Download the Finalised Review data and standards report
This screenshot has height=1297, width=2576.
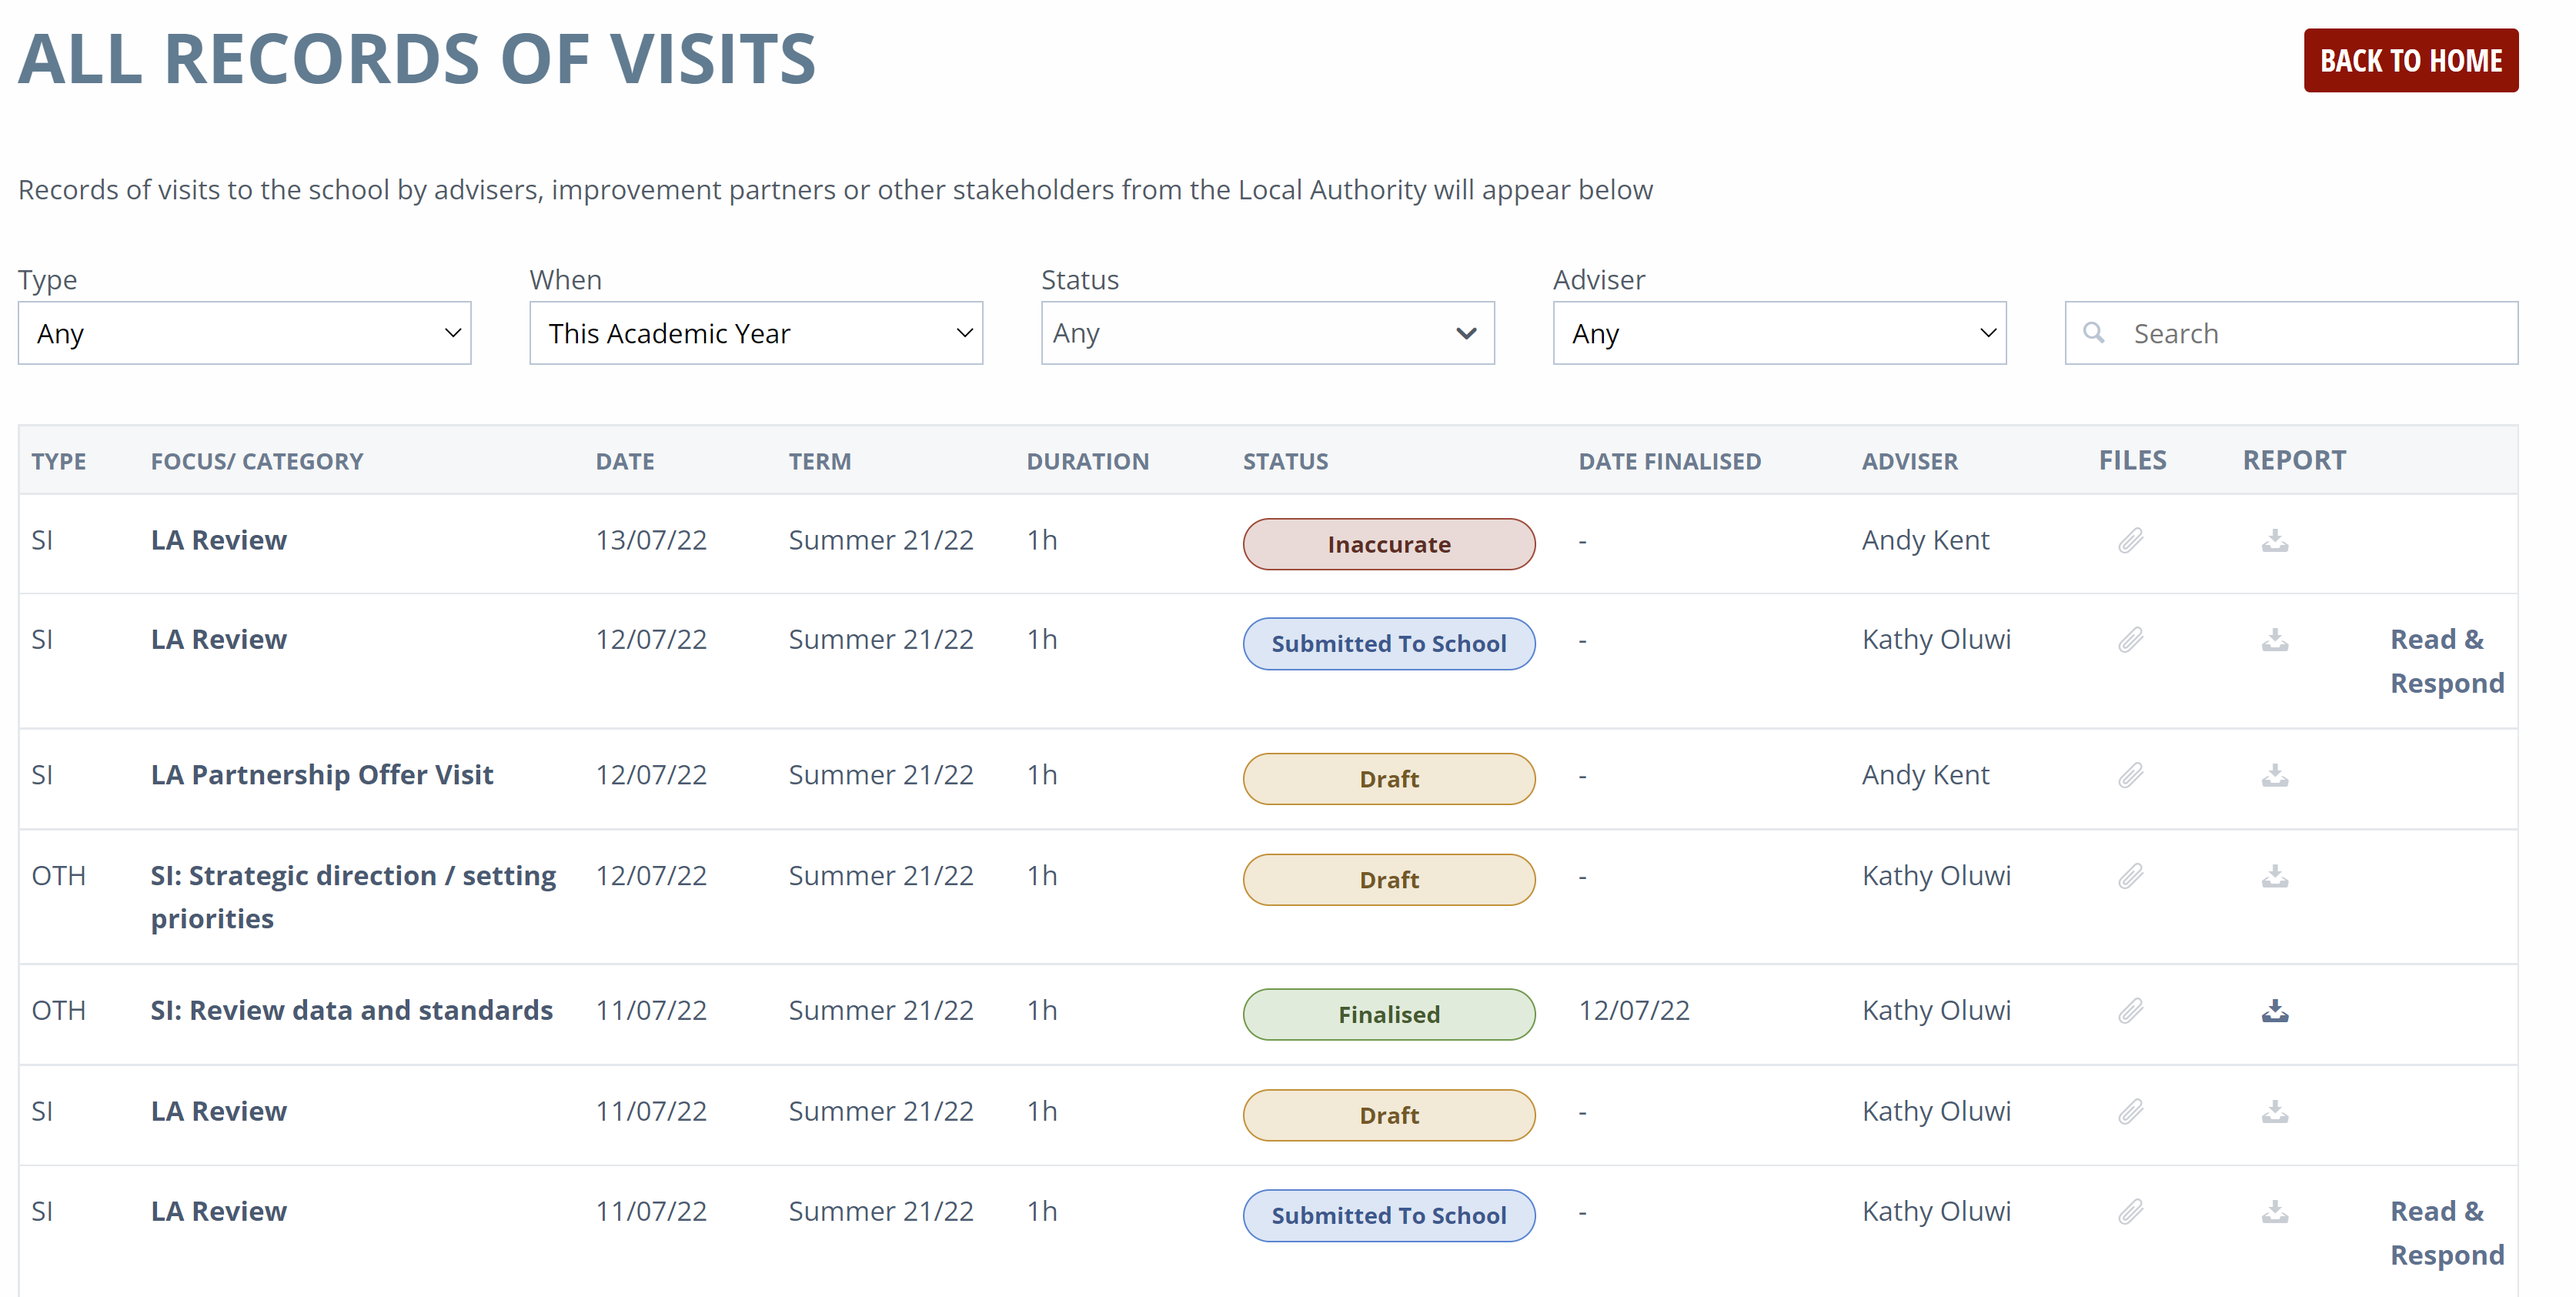coord(2275,1012)
